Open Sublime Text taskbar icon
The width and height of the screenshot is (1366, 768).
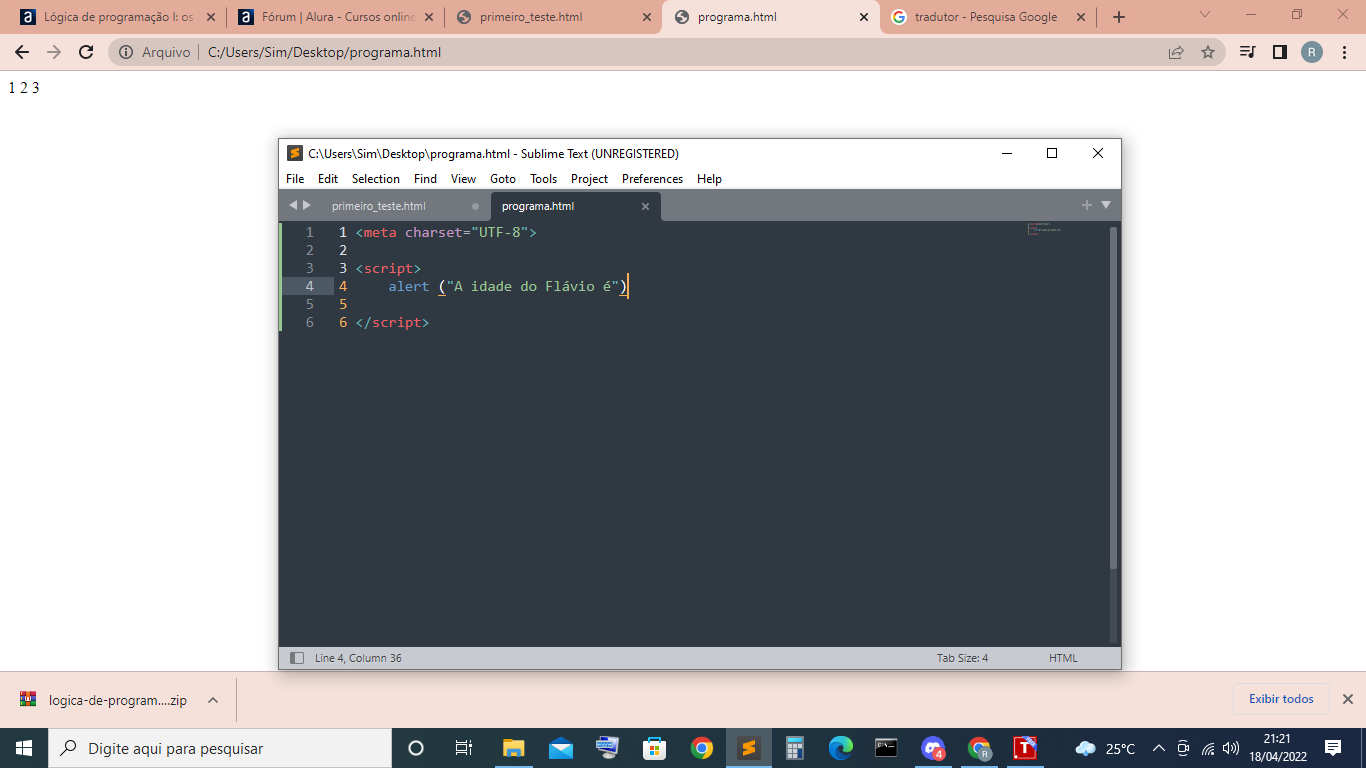coord(748,748)
